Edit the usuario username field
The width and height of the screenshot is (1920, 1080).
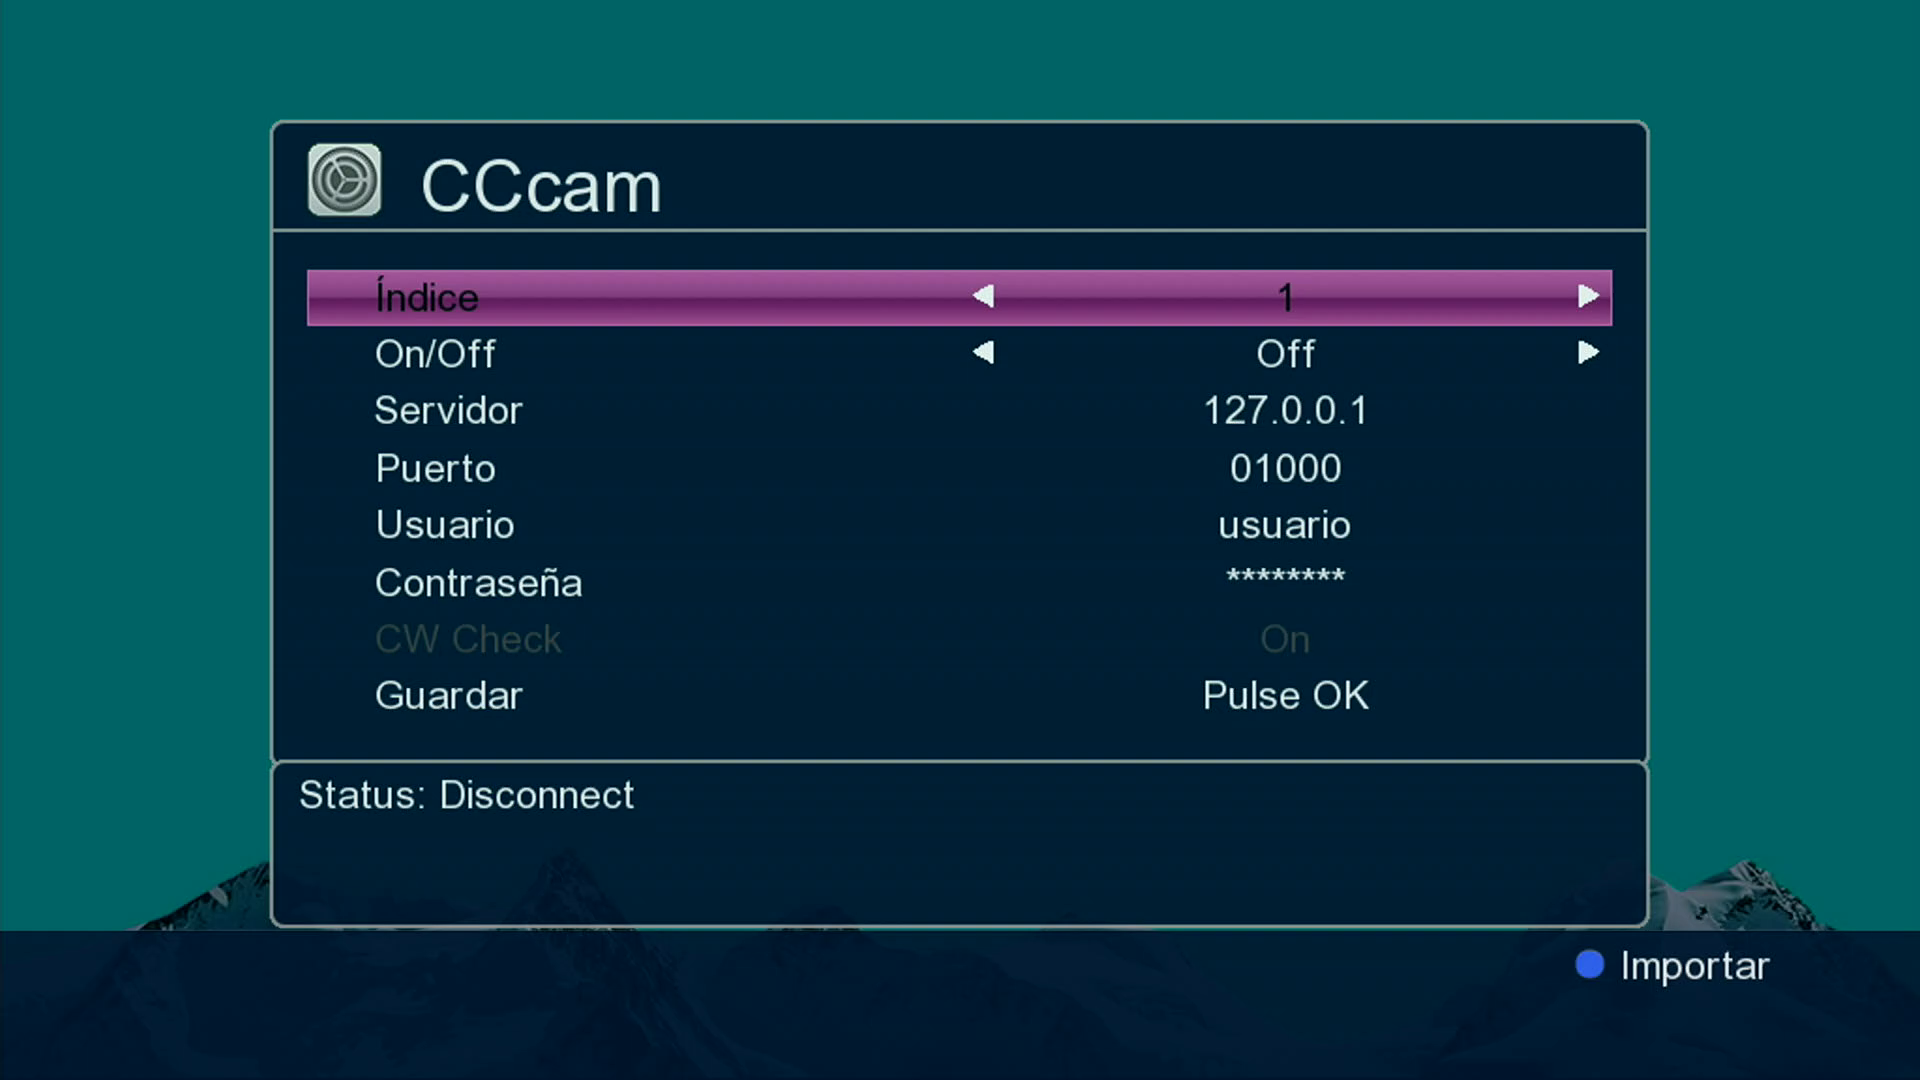click(x=1285, y=525)
